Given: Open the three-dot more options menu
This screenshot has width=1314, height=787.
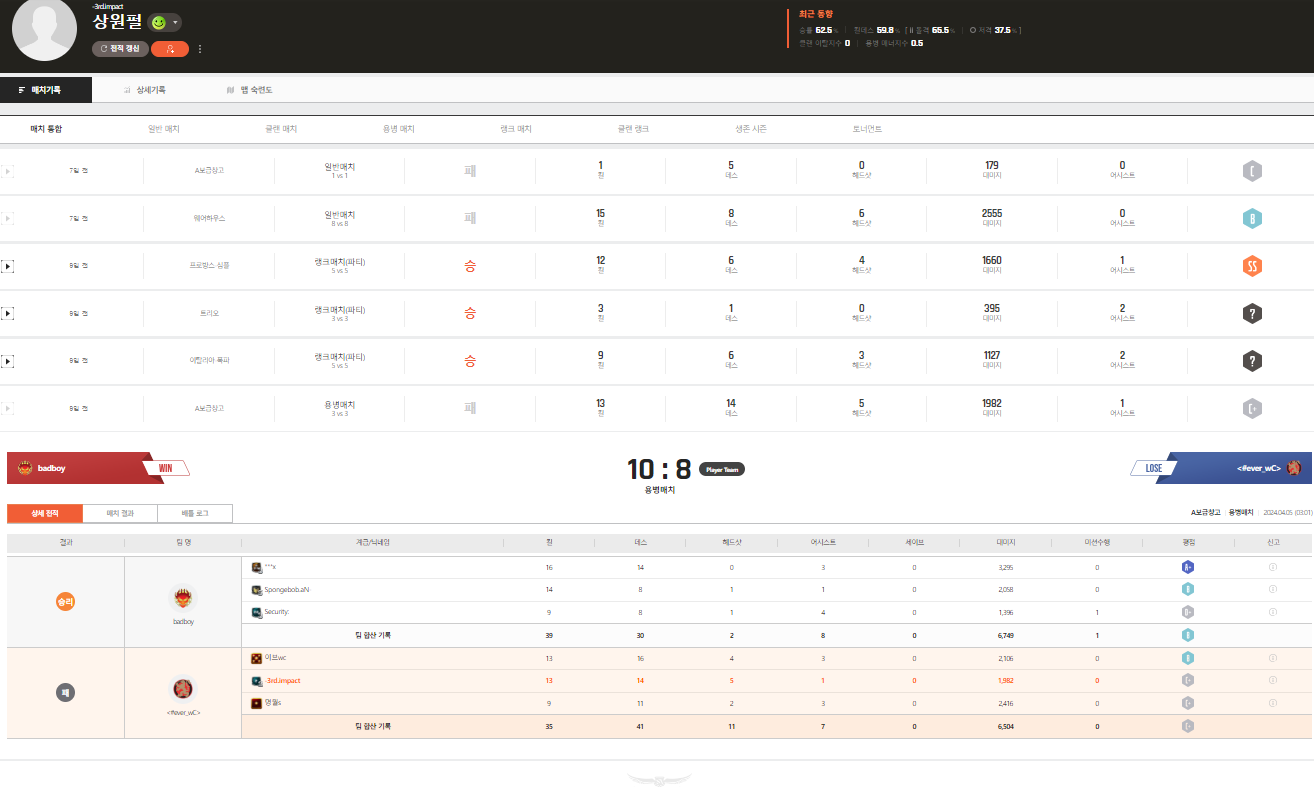Looking at the screenshot, I should tap(200, 48).
